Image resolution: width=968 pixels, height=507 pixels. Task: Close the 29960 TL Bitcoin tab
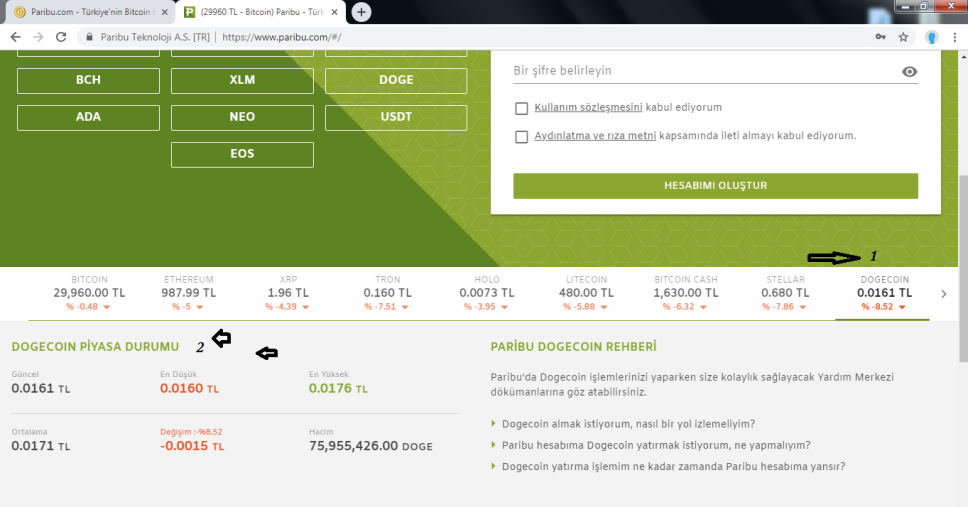334,12
